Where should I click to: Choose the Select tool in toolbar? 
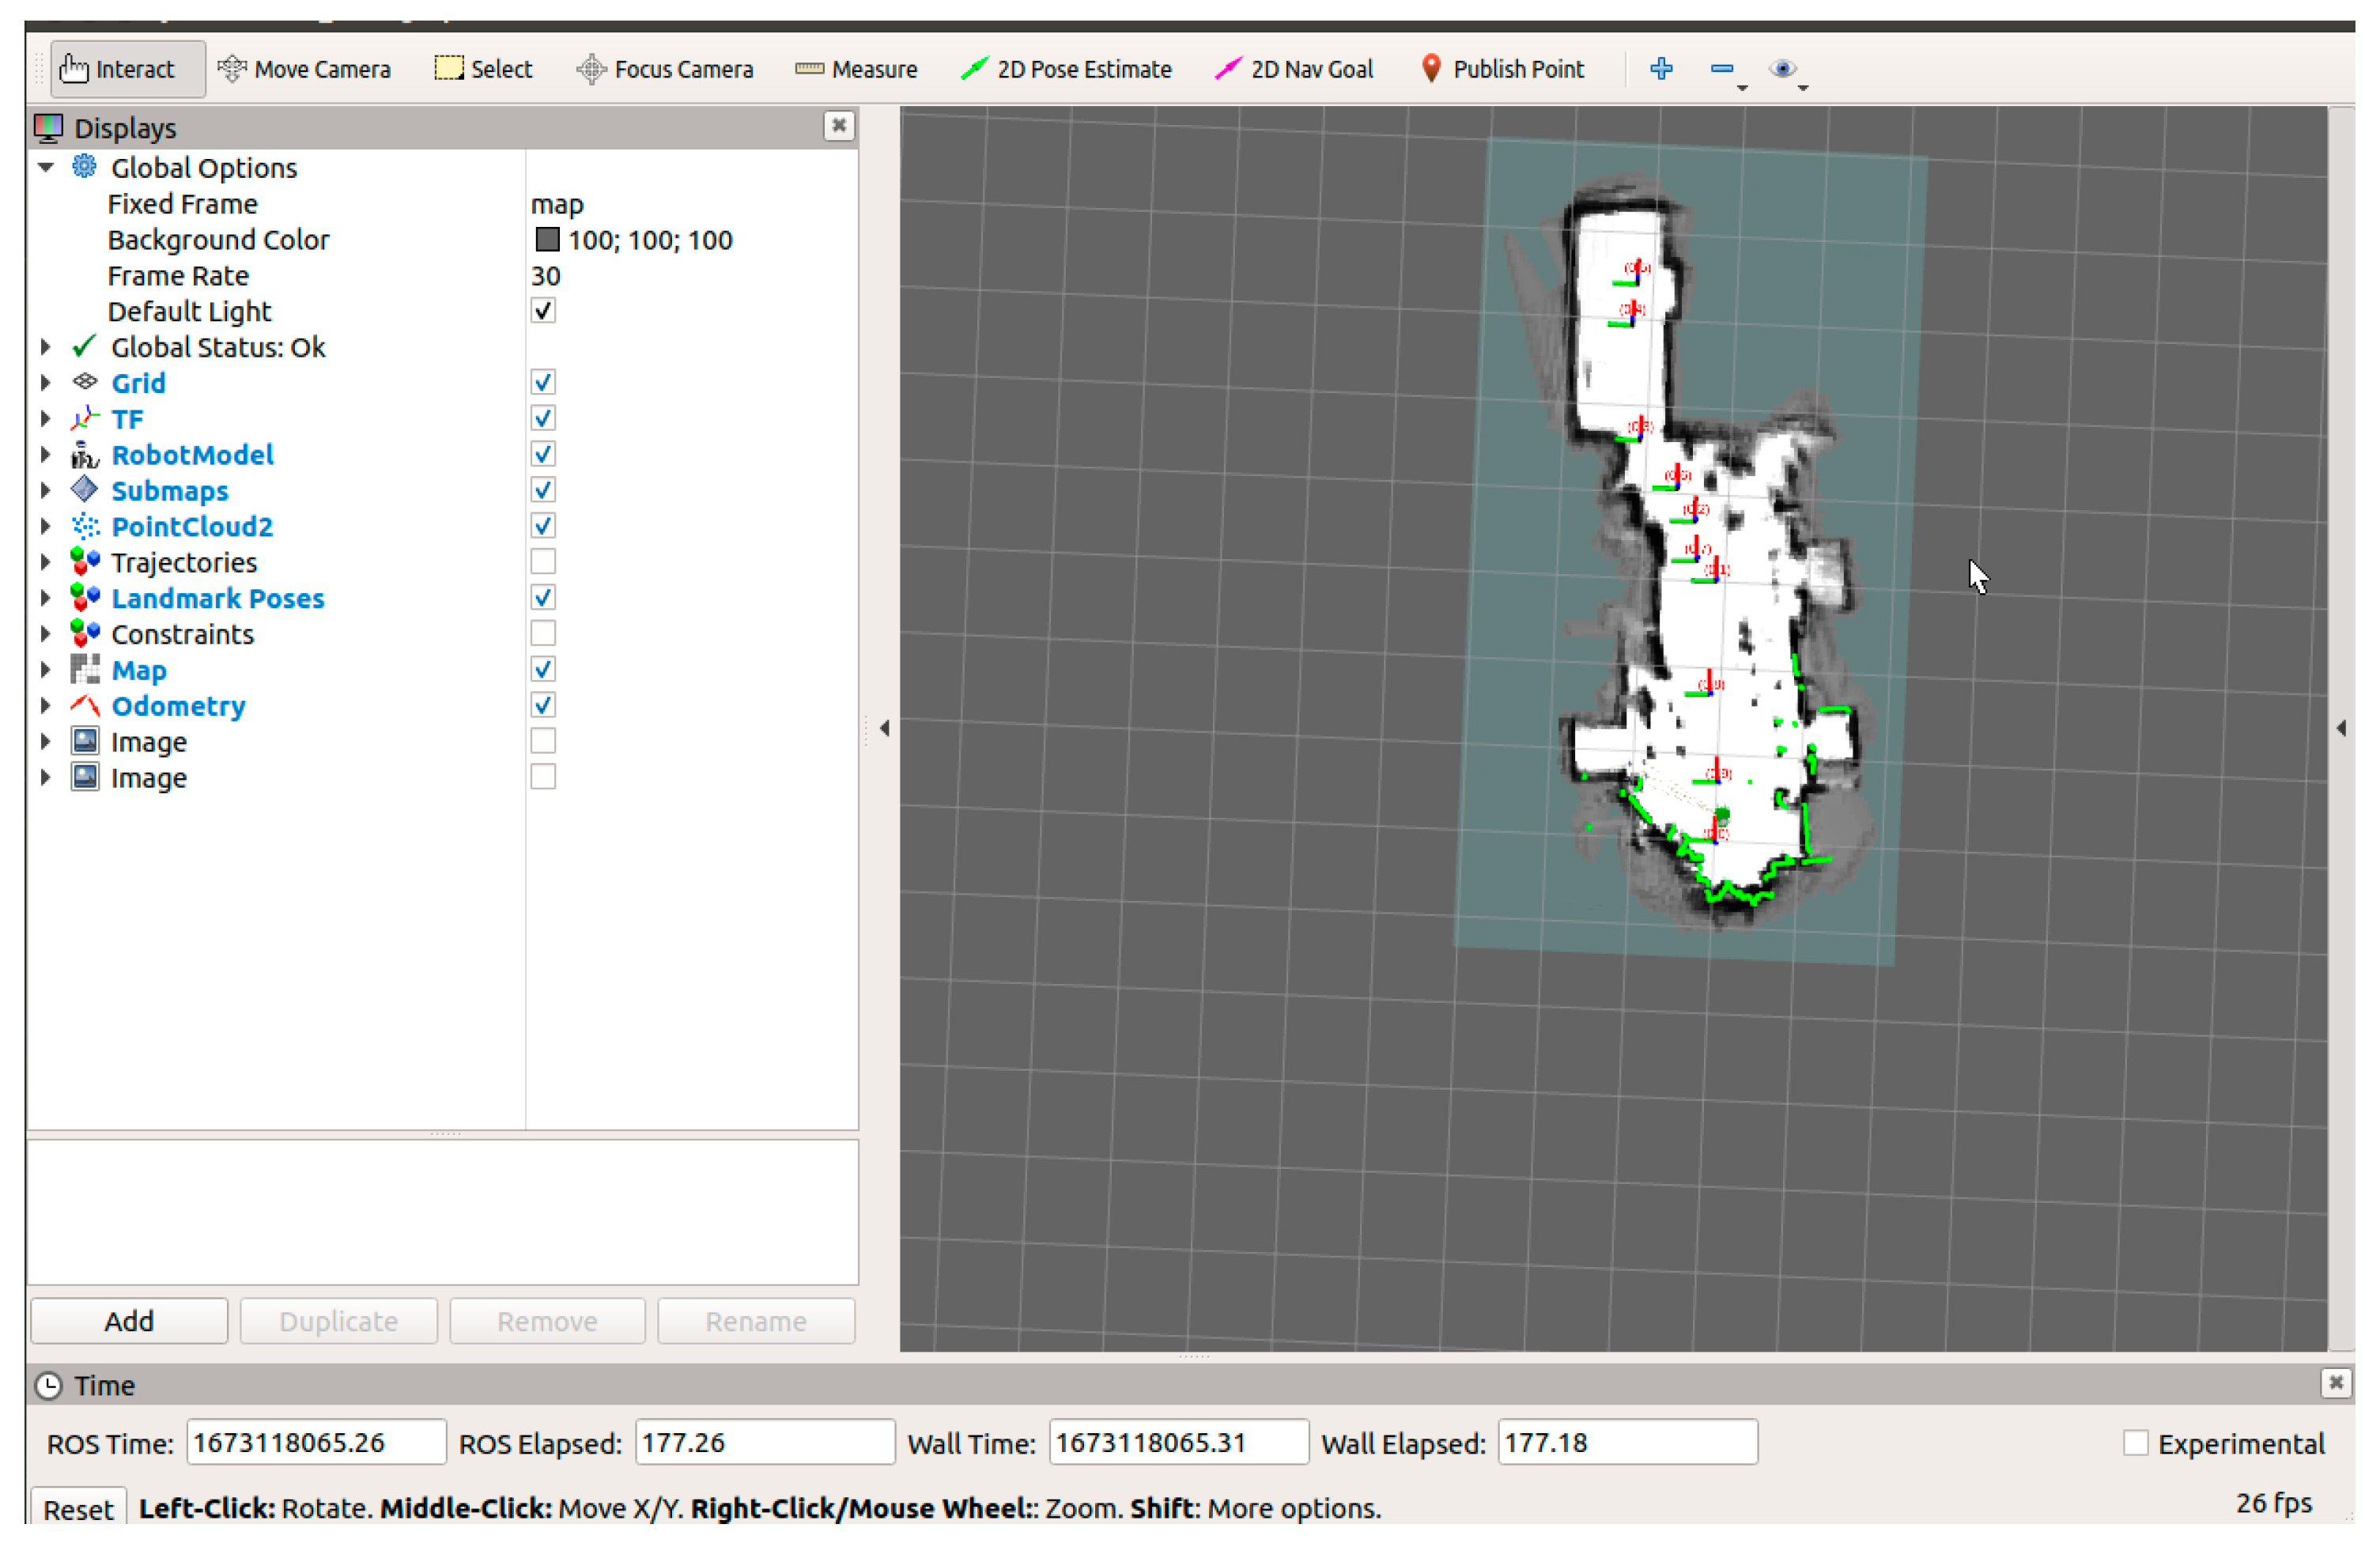point(484,69)
